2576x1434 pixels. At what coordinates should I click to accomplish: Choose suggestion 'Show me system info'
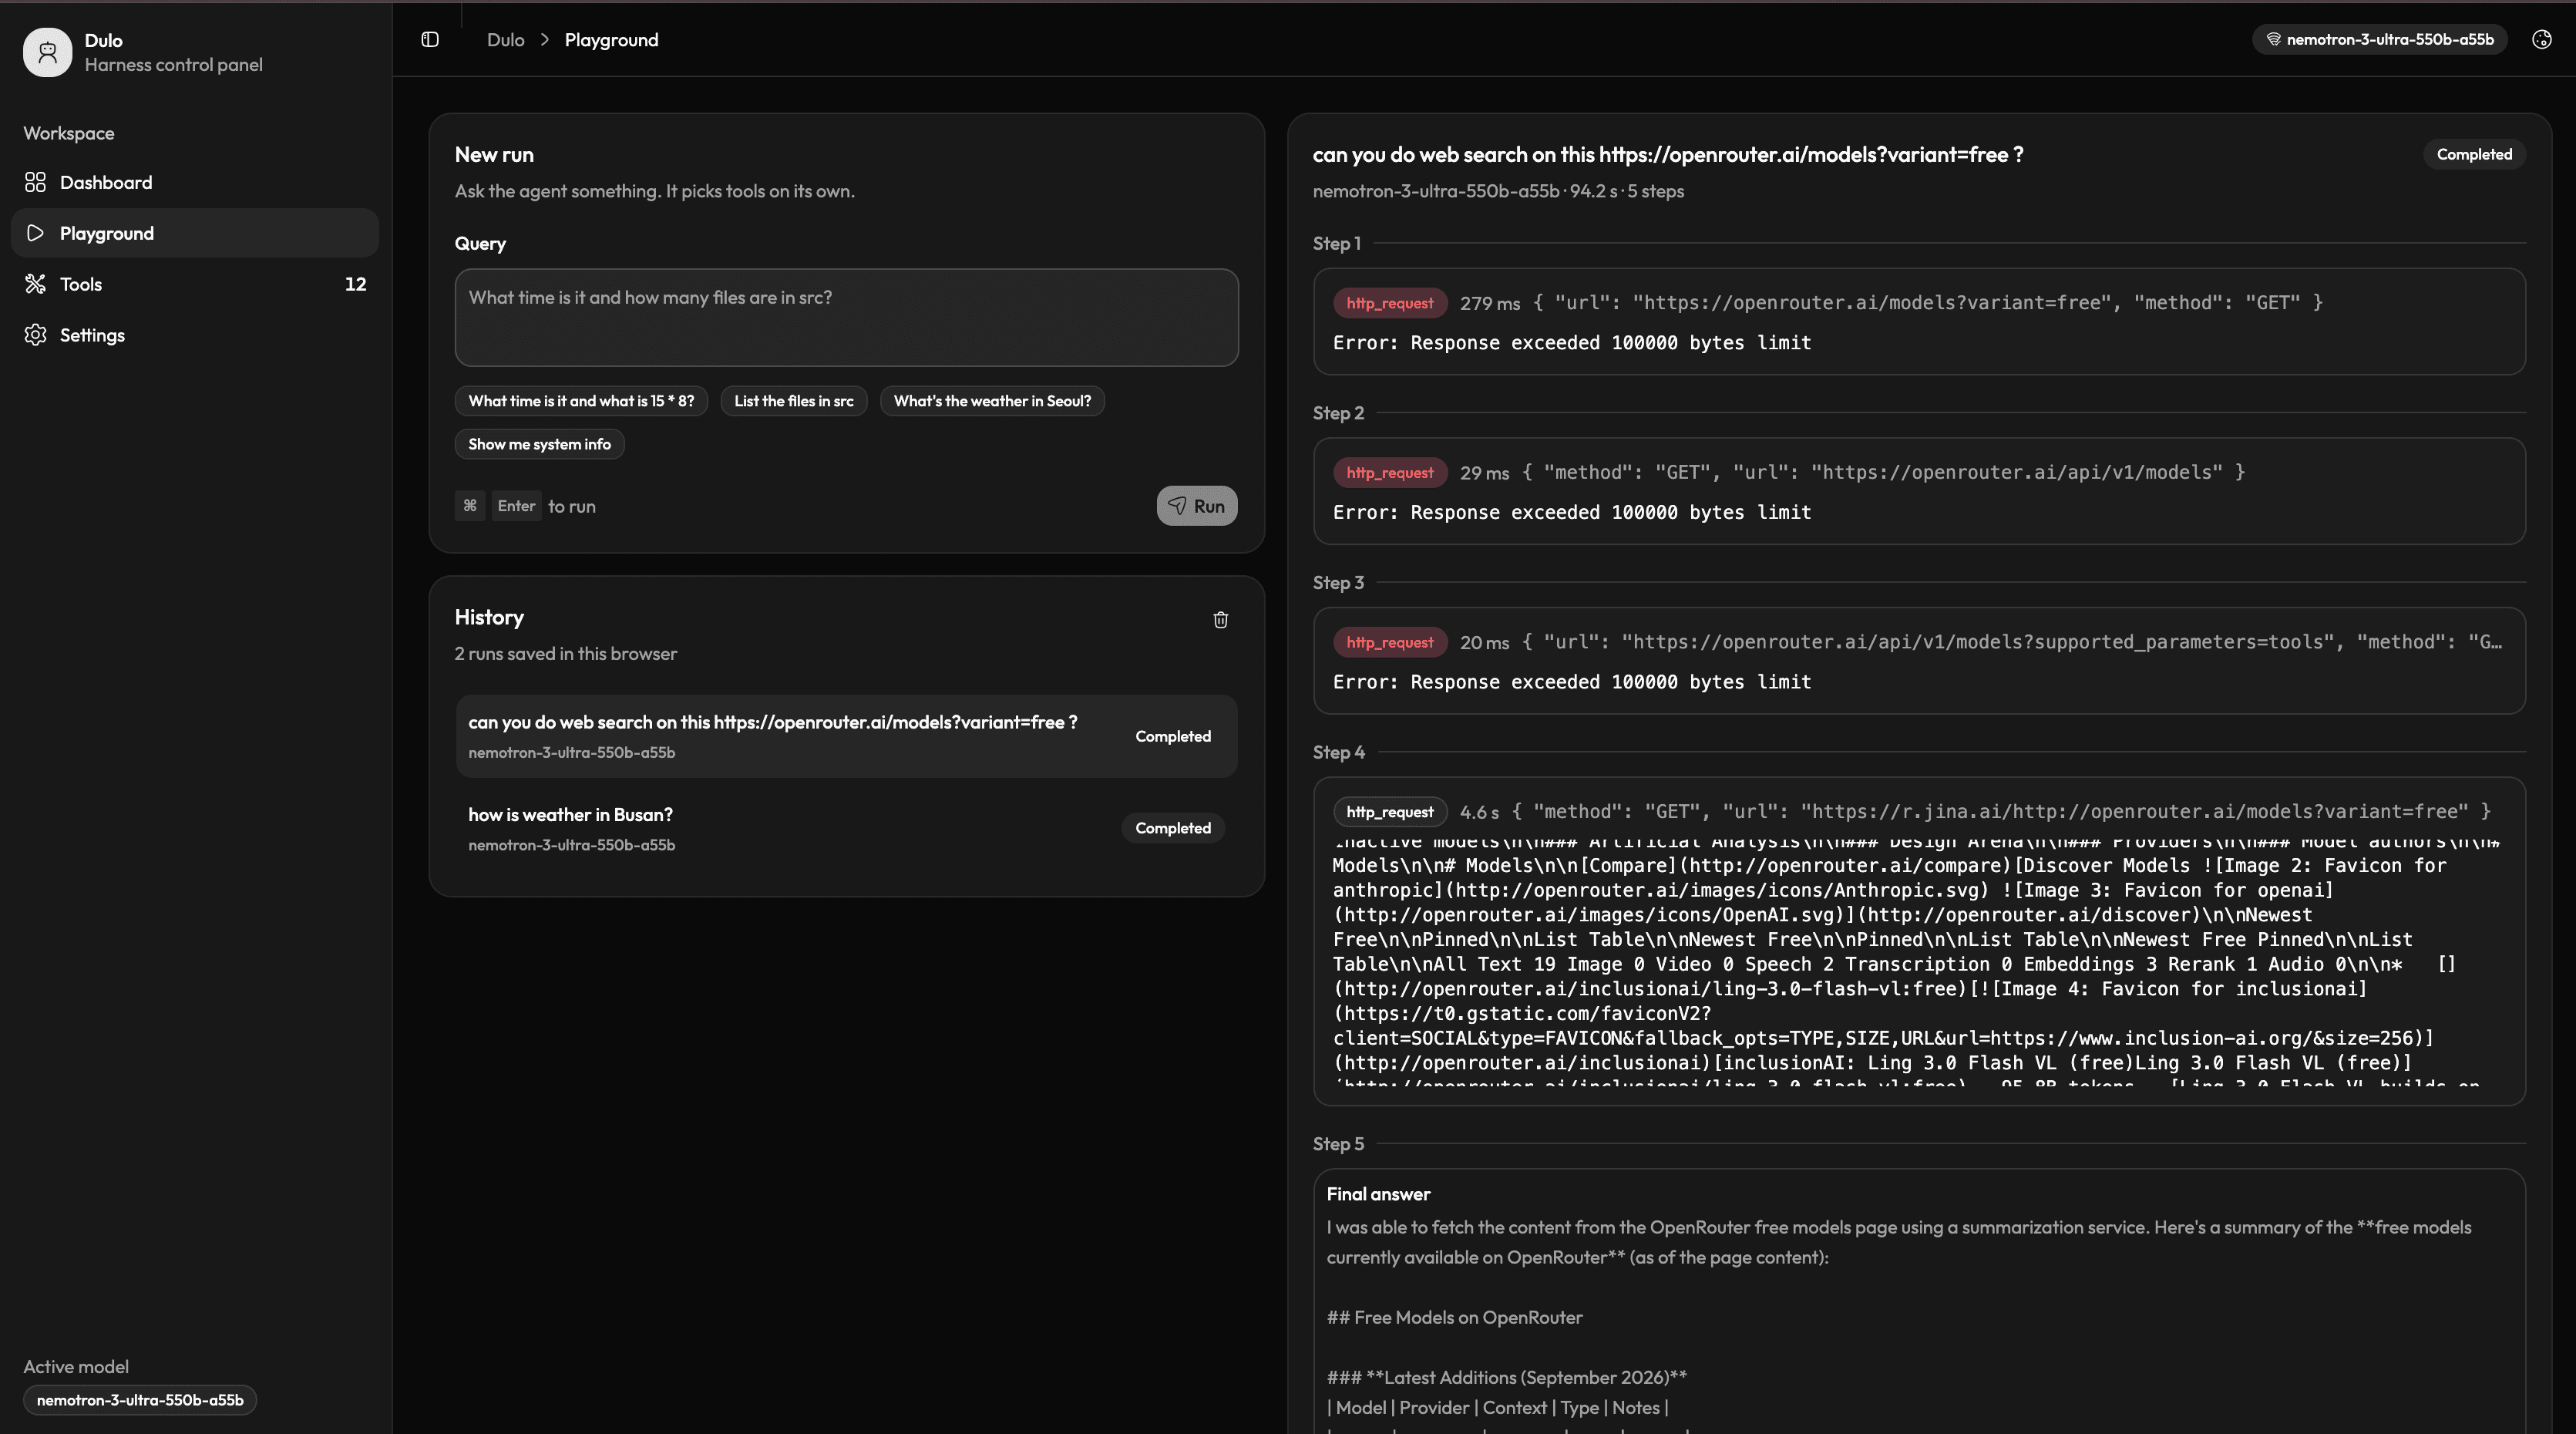click(x=539, y=444)
